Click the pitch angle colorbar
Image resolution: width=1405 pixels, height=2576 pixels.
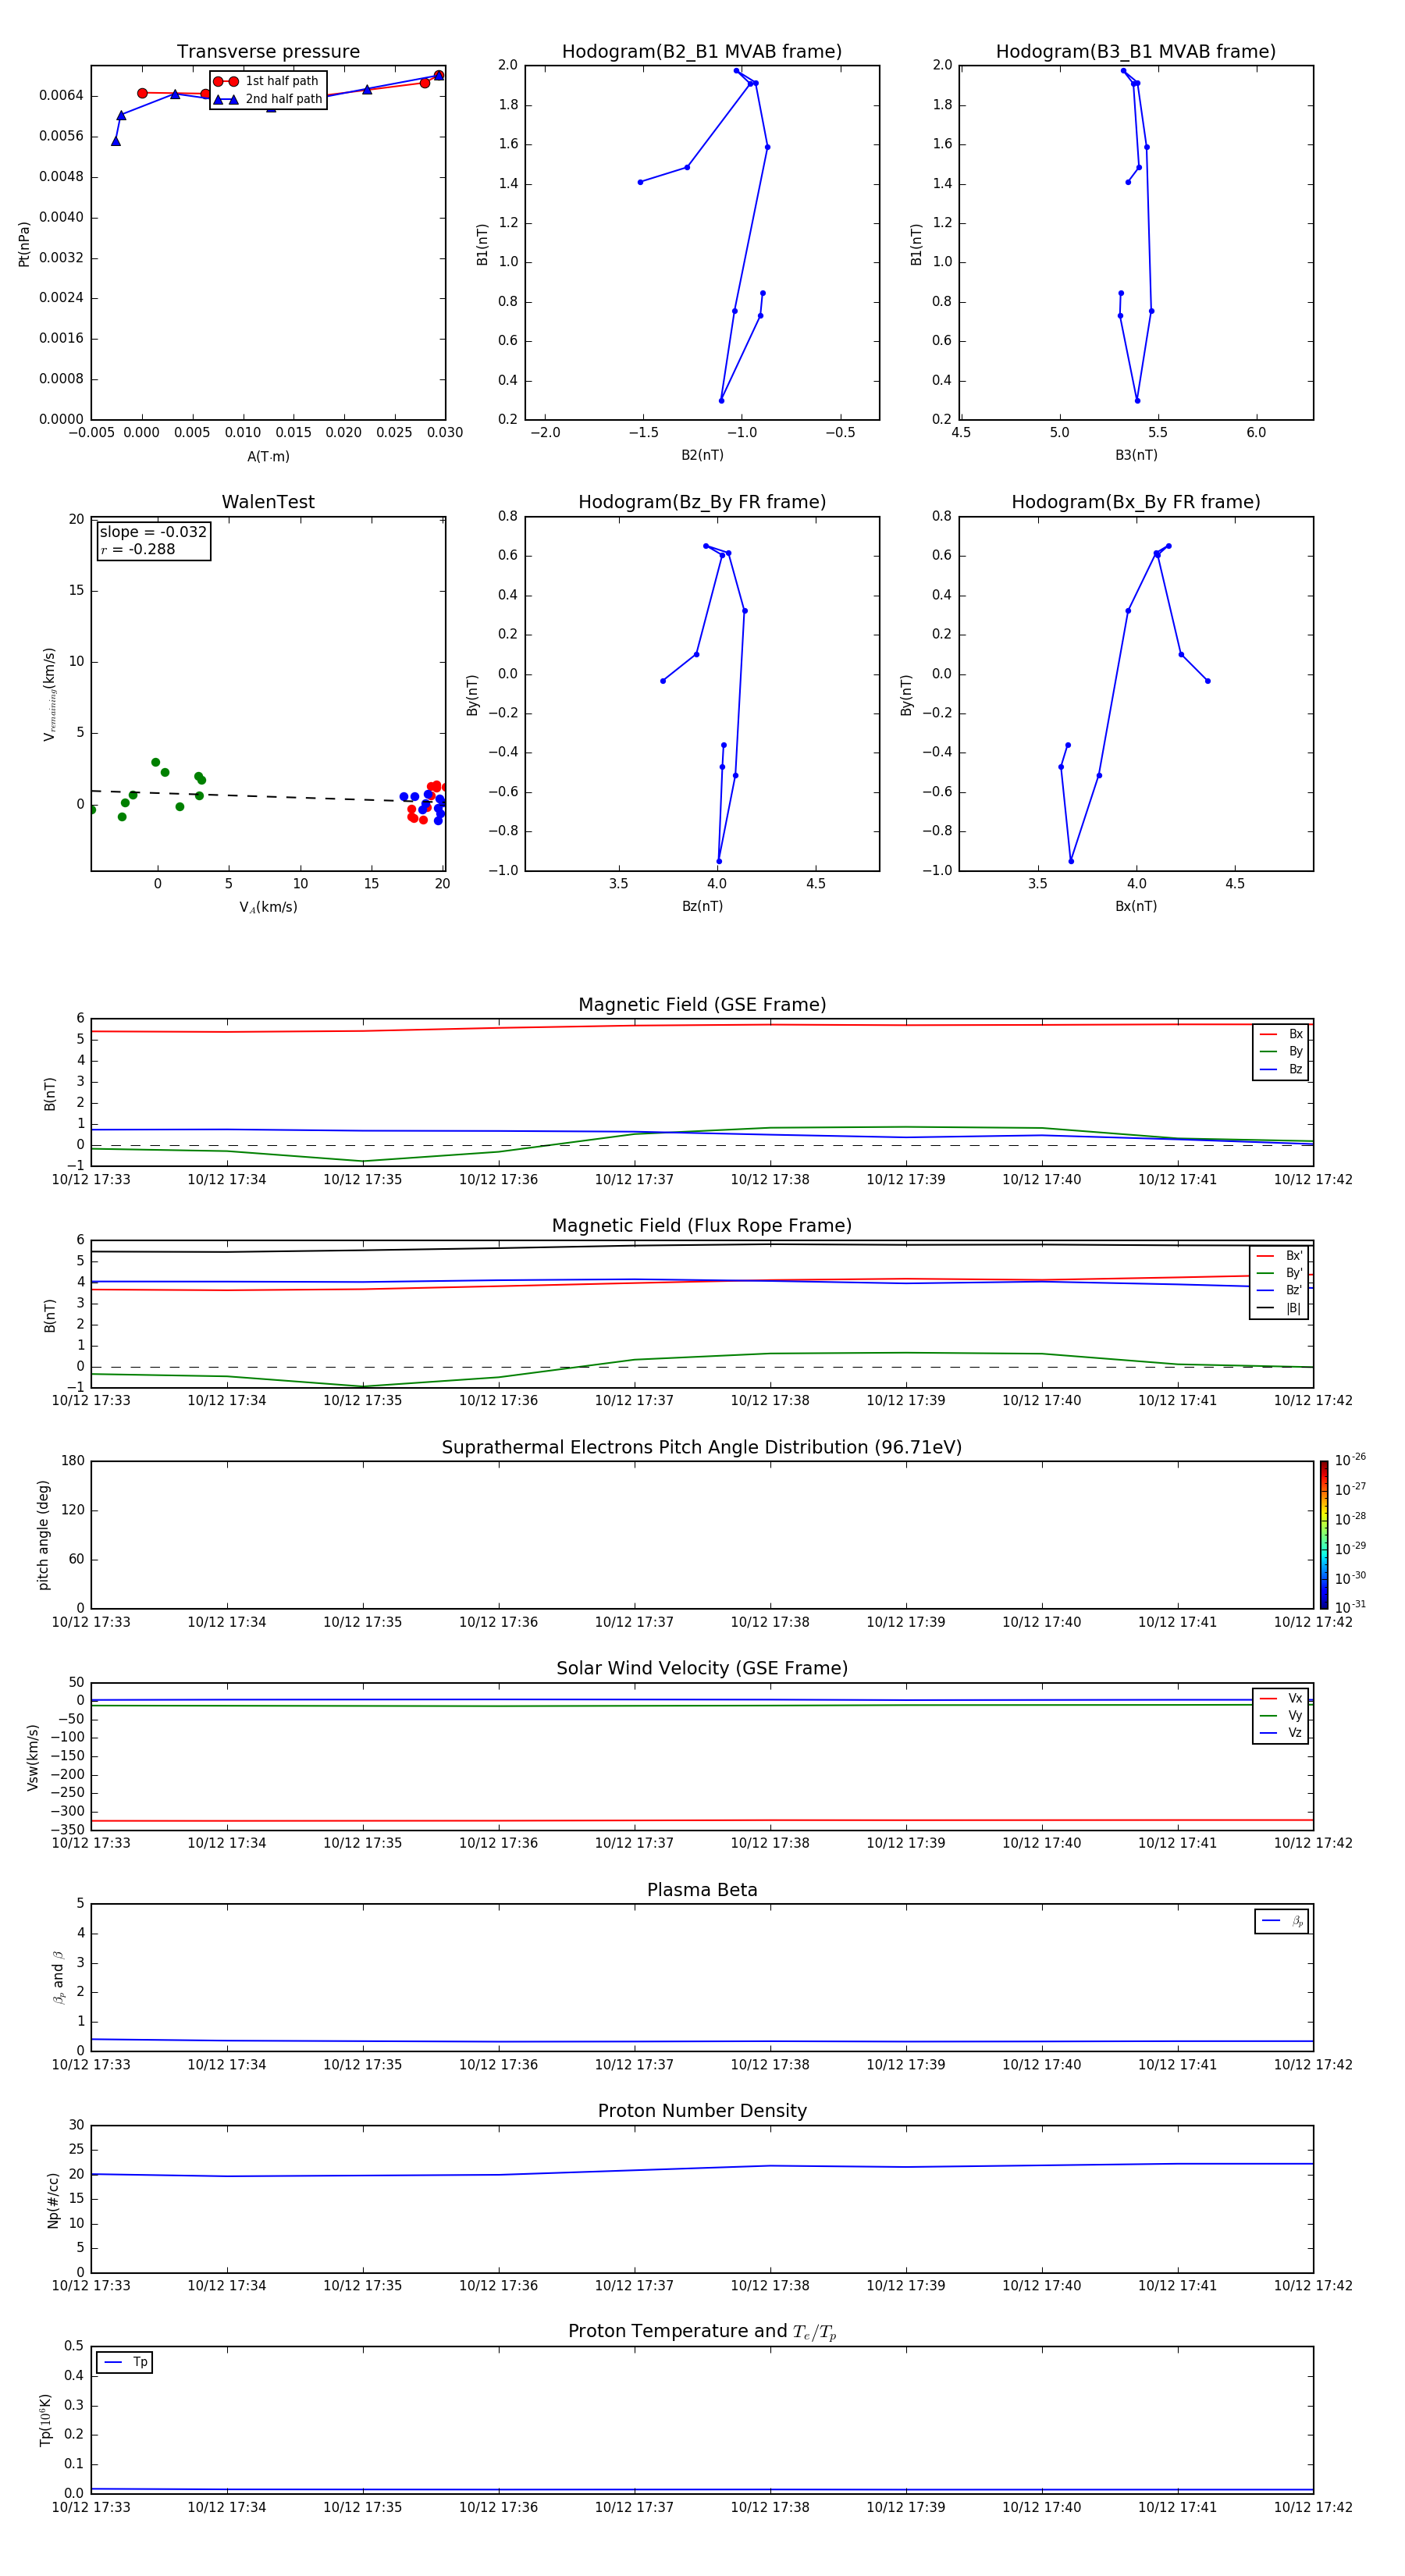coord(1324,1535)
